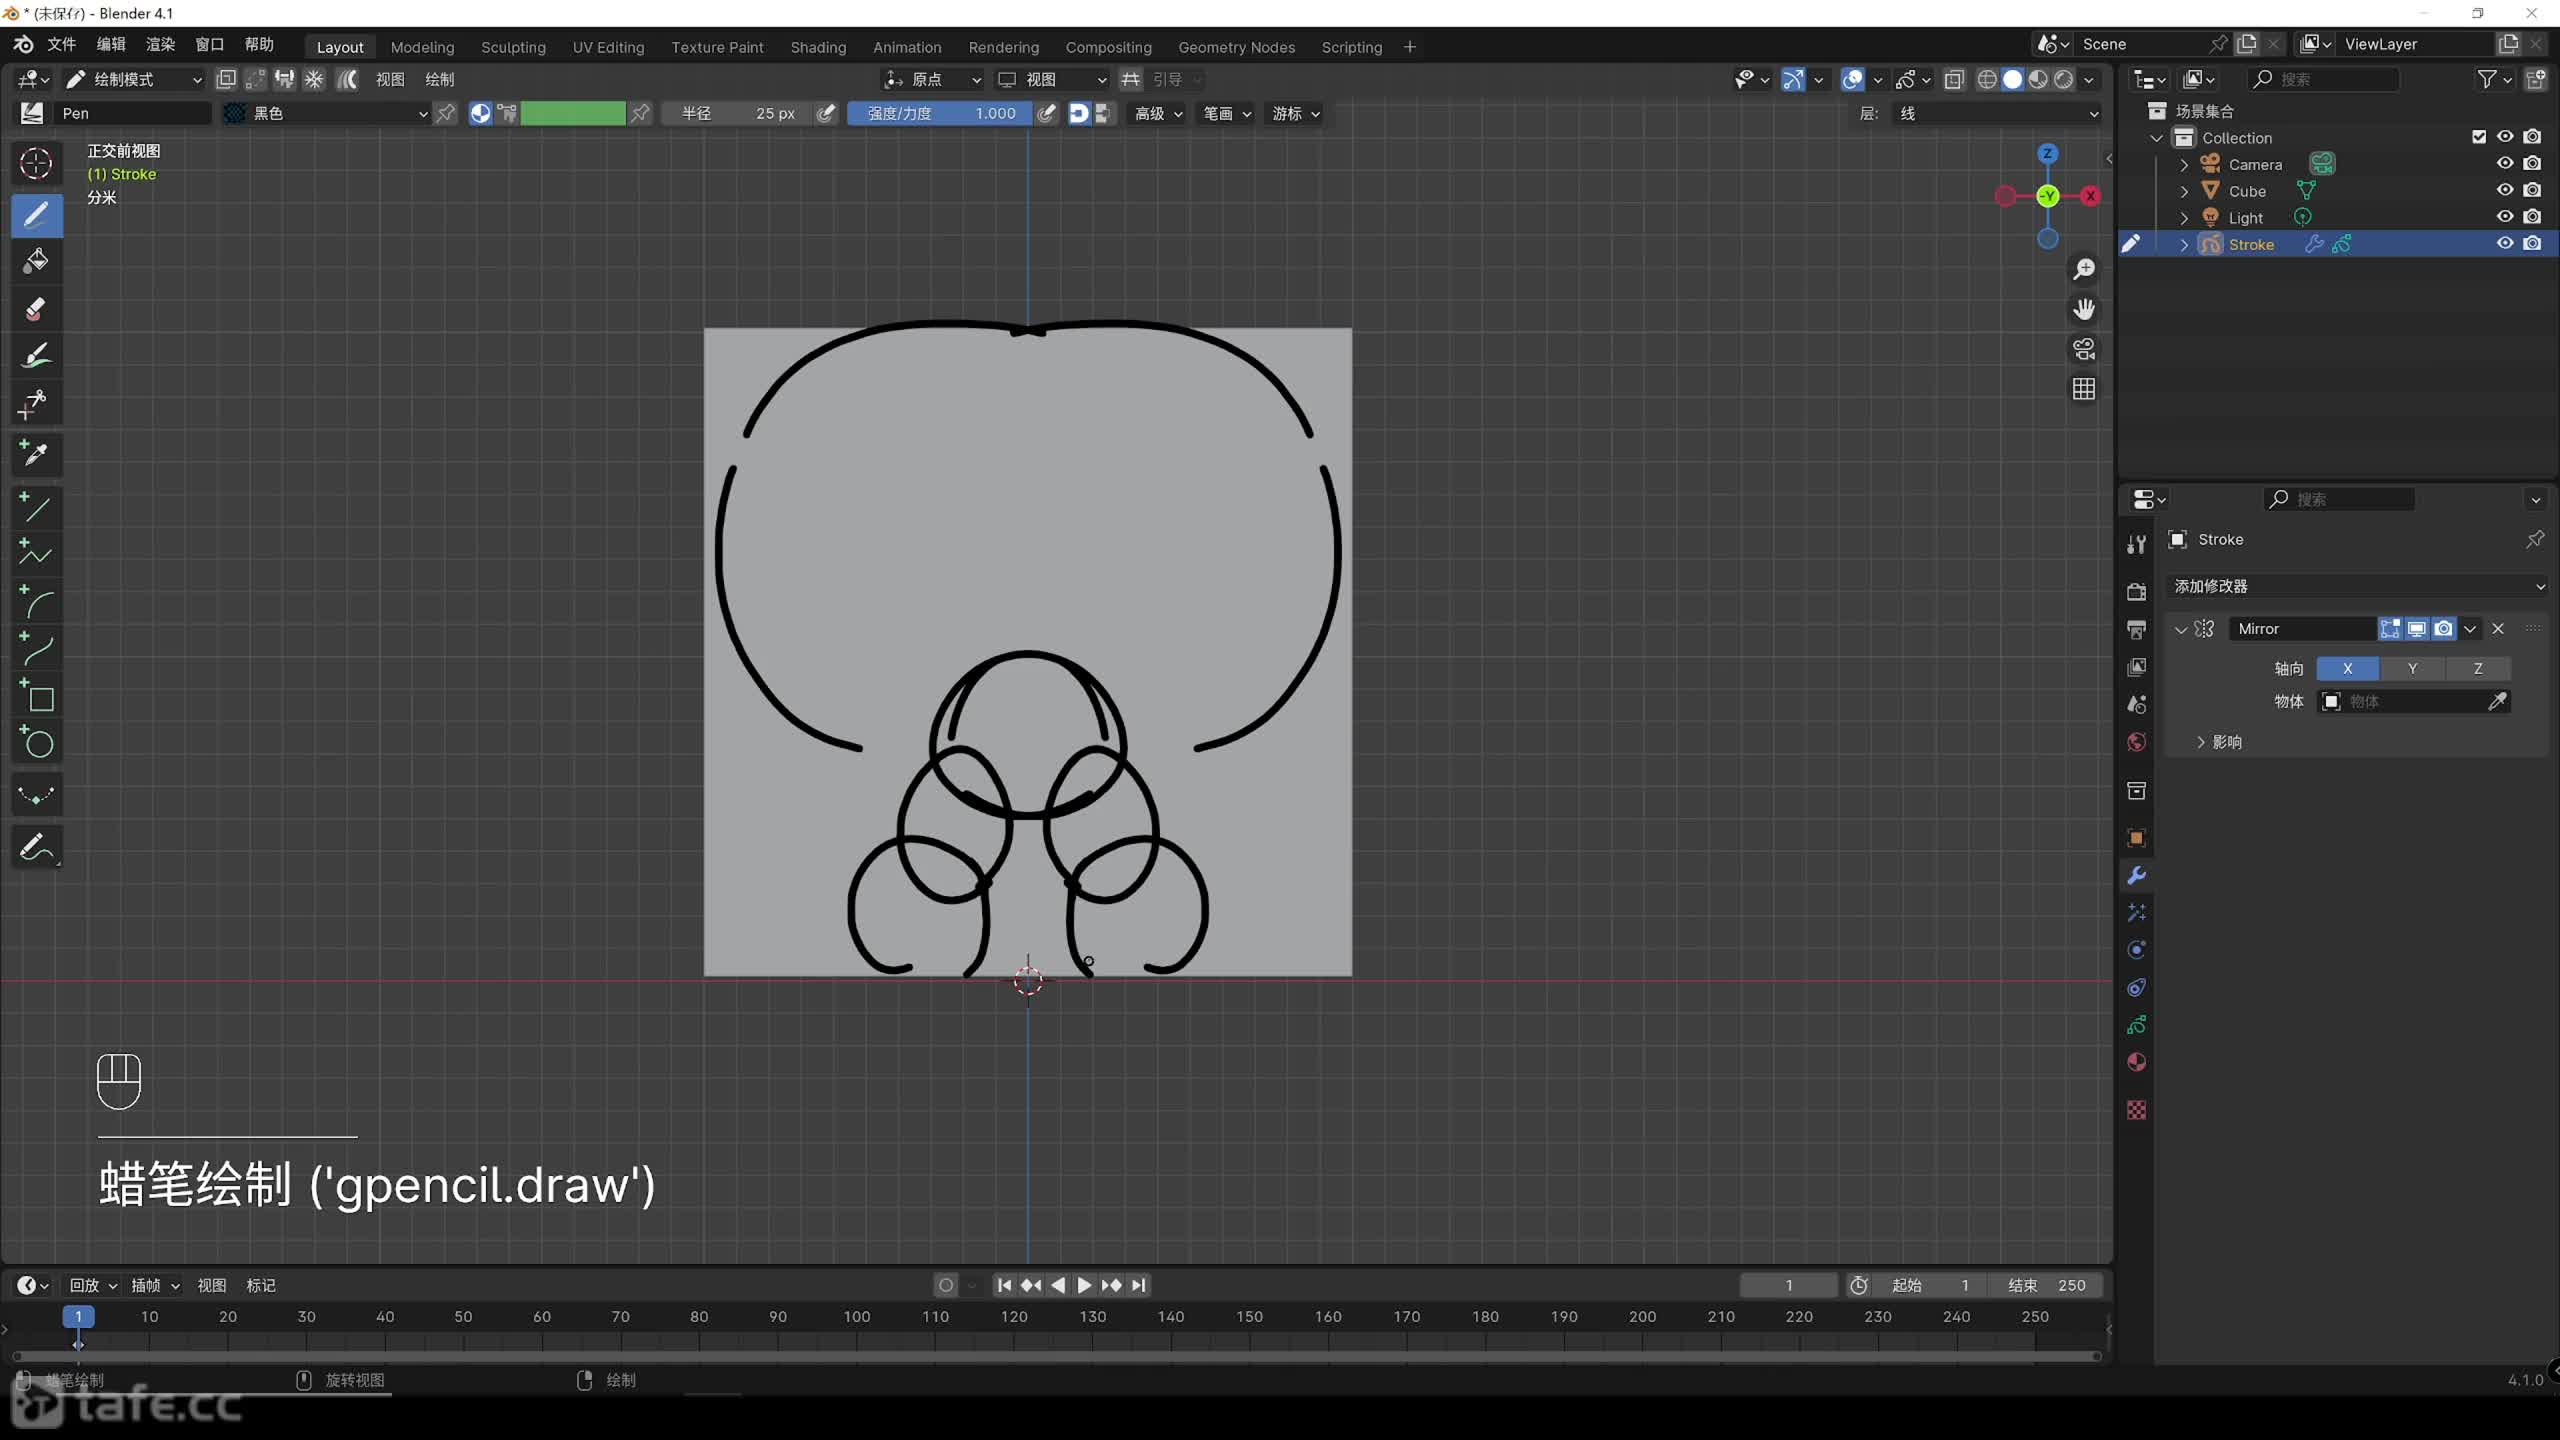This screenshot has height=1440, width=2560.
Task: Select the Circle tool
Action: 37,742
